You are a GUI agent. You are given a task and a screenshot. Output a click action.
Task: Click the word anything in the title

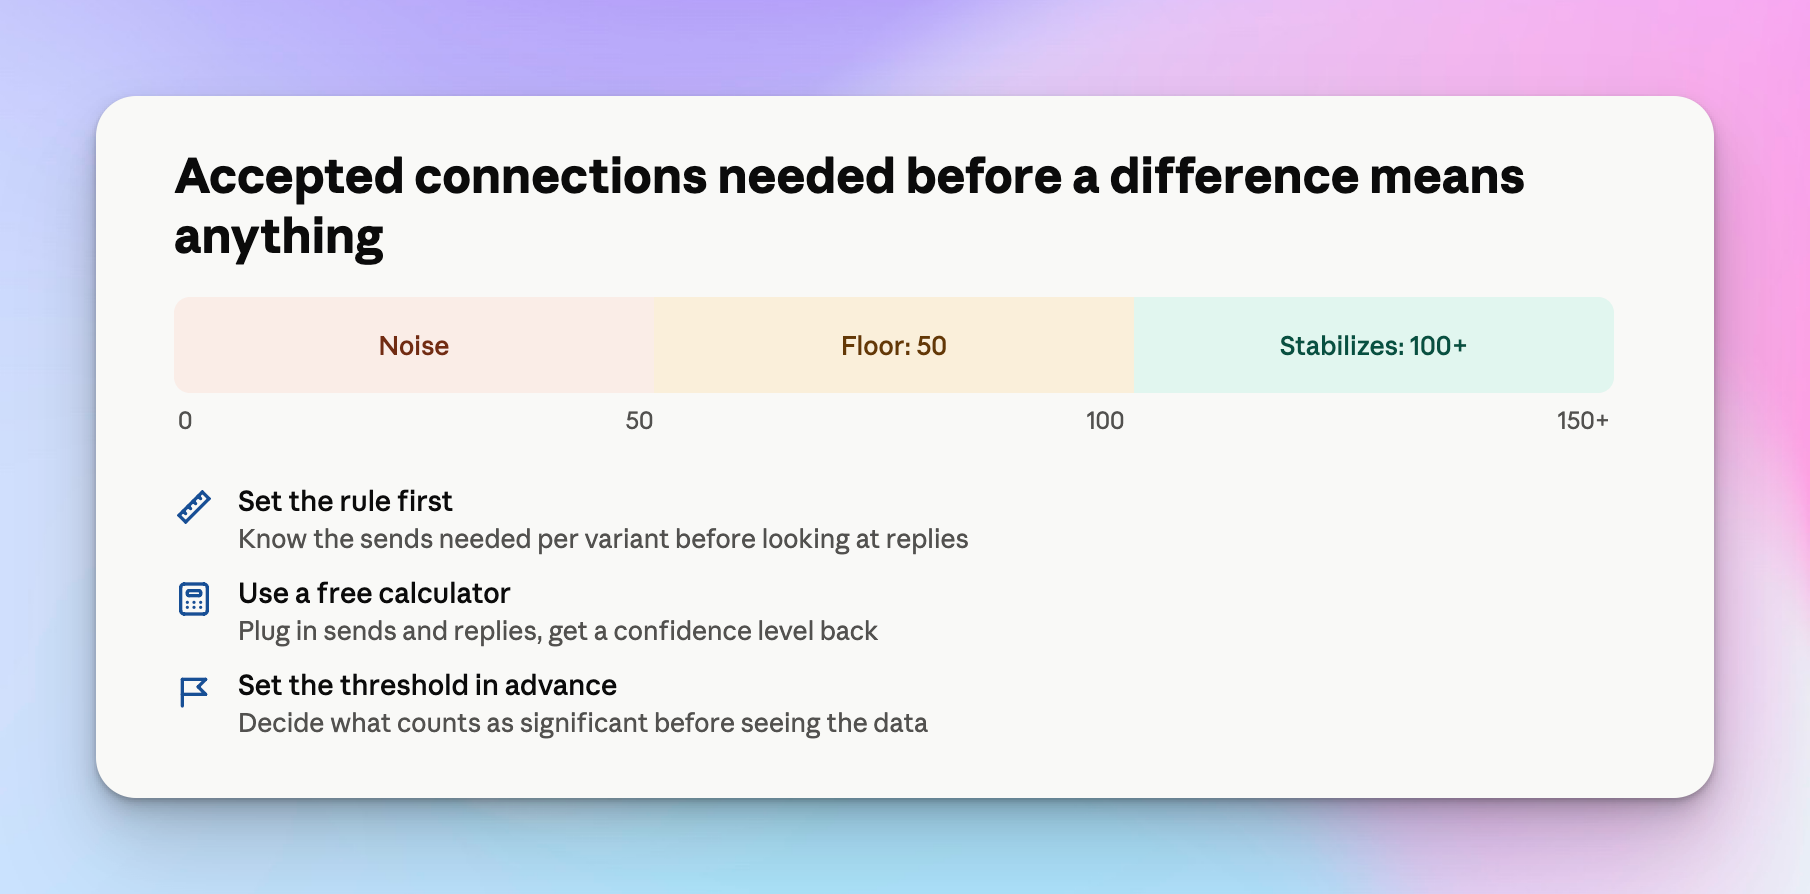279,238
